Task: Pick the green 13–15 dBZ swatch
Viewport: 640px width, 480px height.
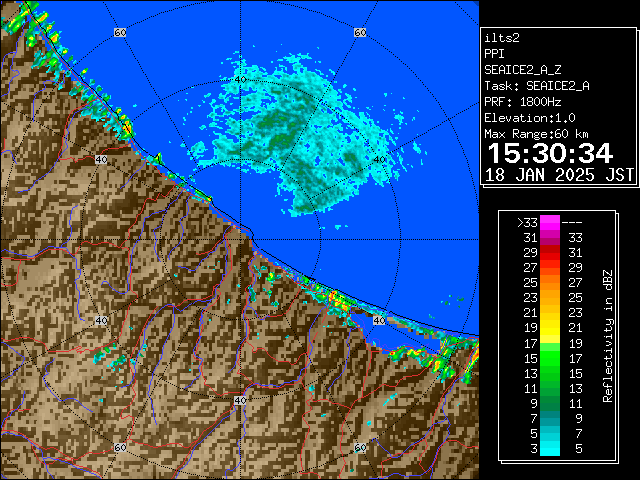Action: click(x=550, y=373)
